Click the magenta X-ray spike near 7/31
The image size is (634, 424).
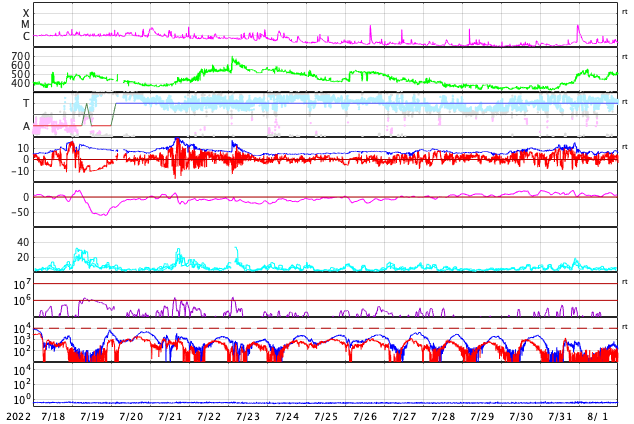pyautogui.click(x=579, y=28)
